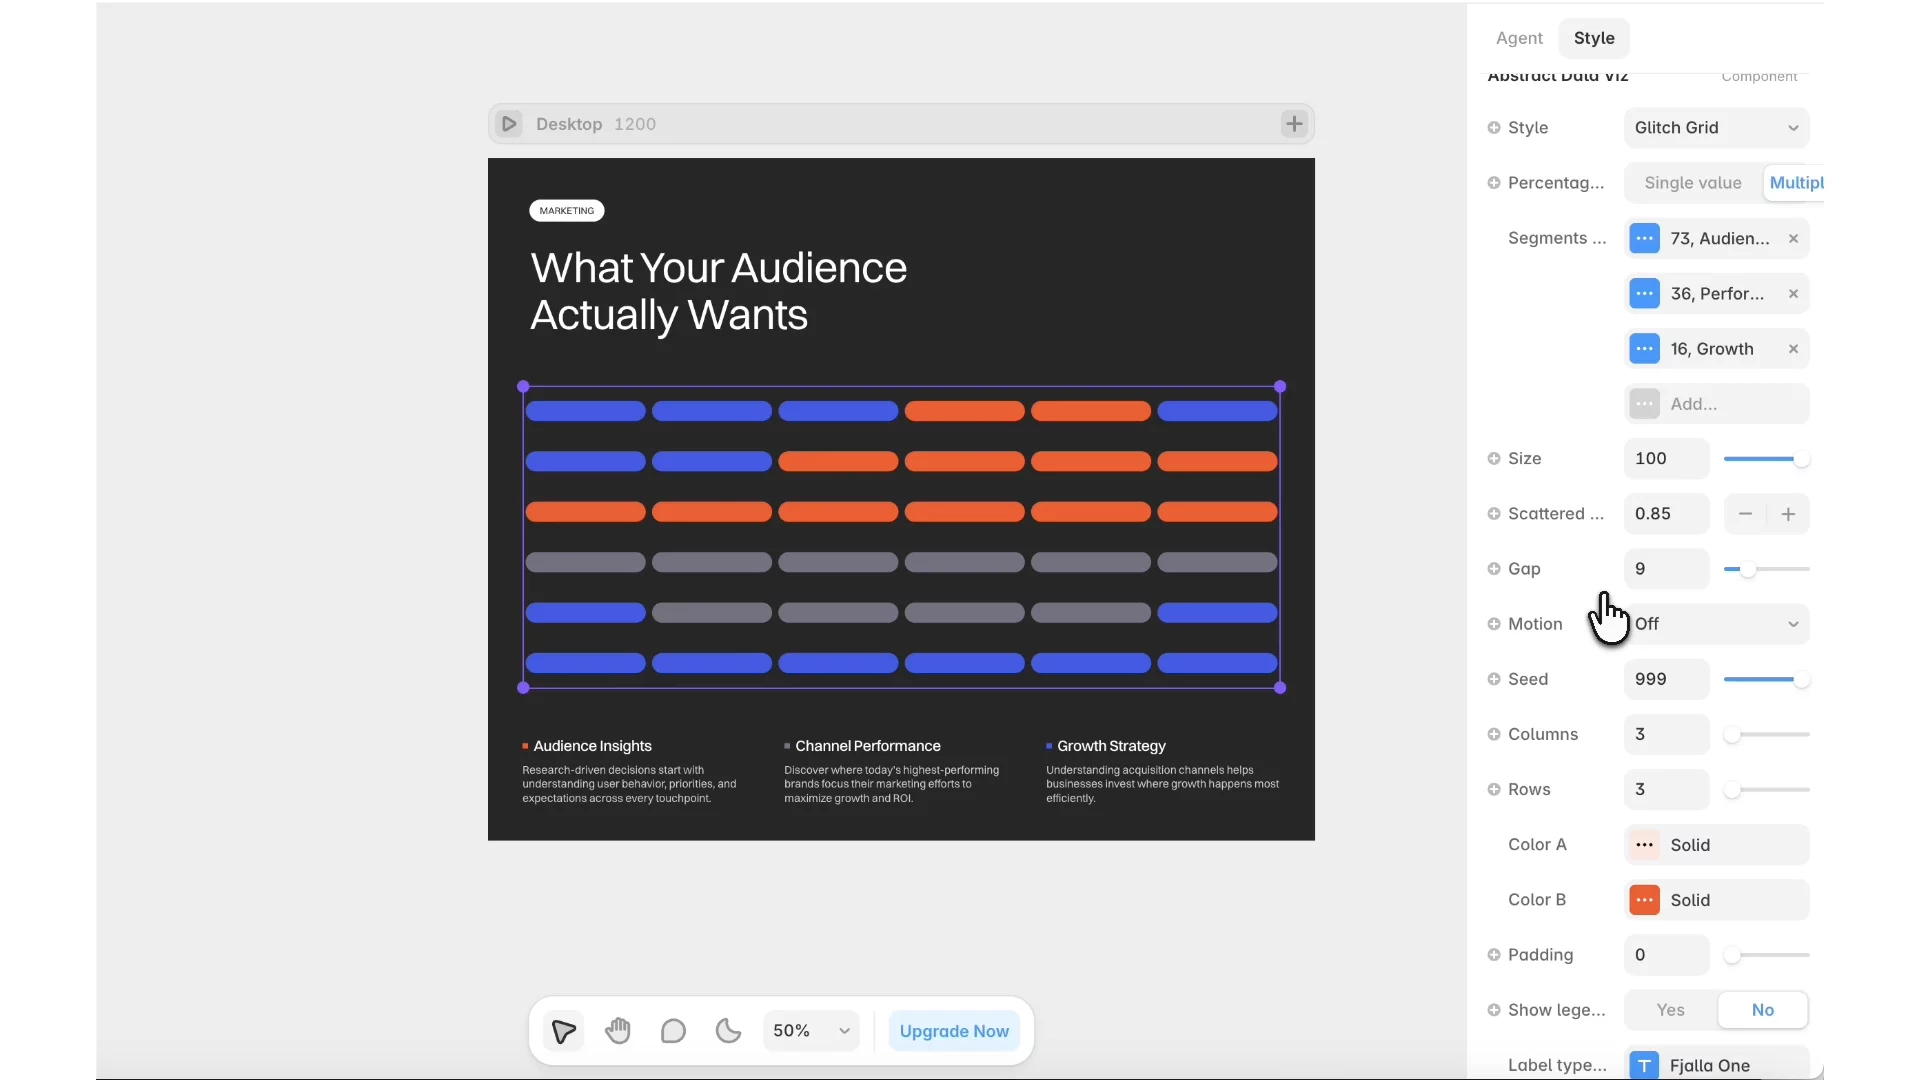The image size is (1920, 1080).
Task: Click the variable icon beside Motion
Action: click(1494, 624)
